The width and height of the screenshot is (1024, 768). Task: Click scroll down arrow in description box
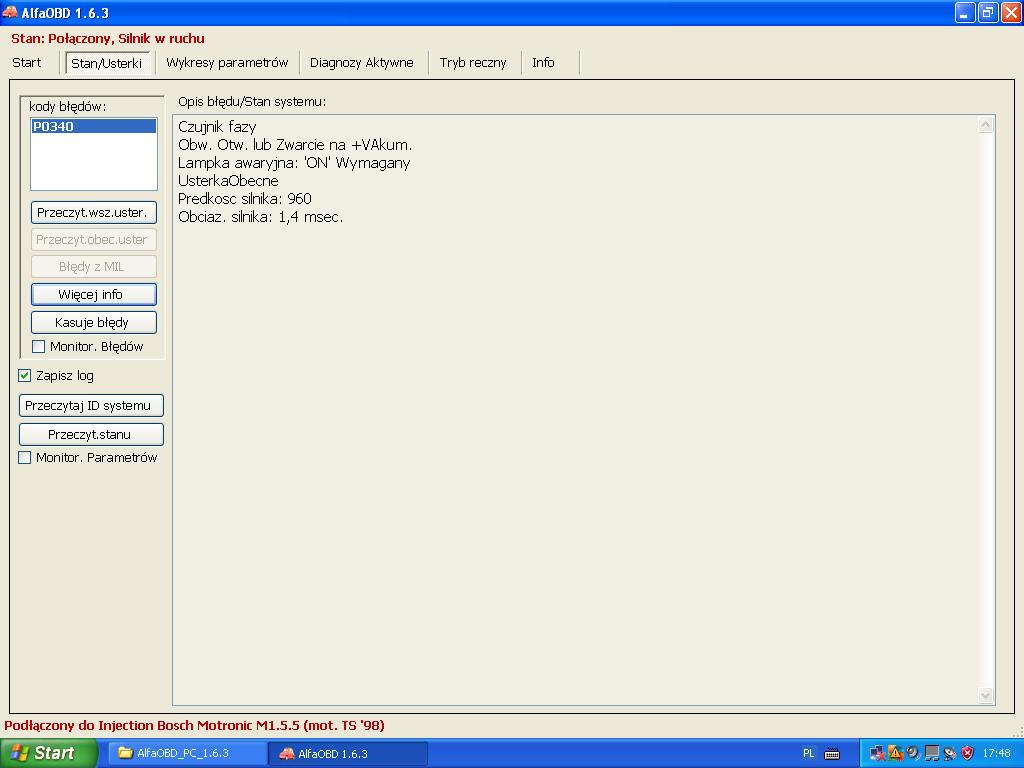(x=986, y=696)
